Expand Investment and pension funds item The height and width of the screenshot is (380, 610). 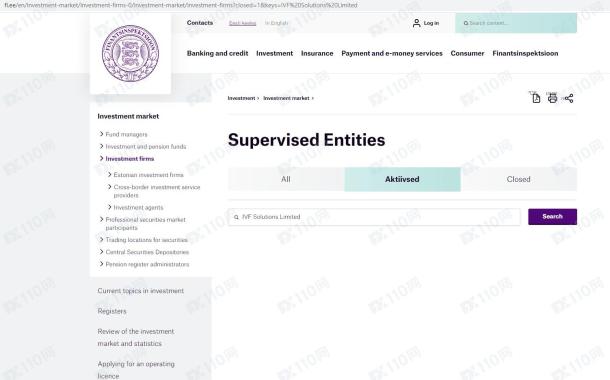[142, 146]
